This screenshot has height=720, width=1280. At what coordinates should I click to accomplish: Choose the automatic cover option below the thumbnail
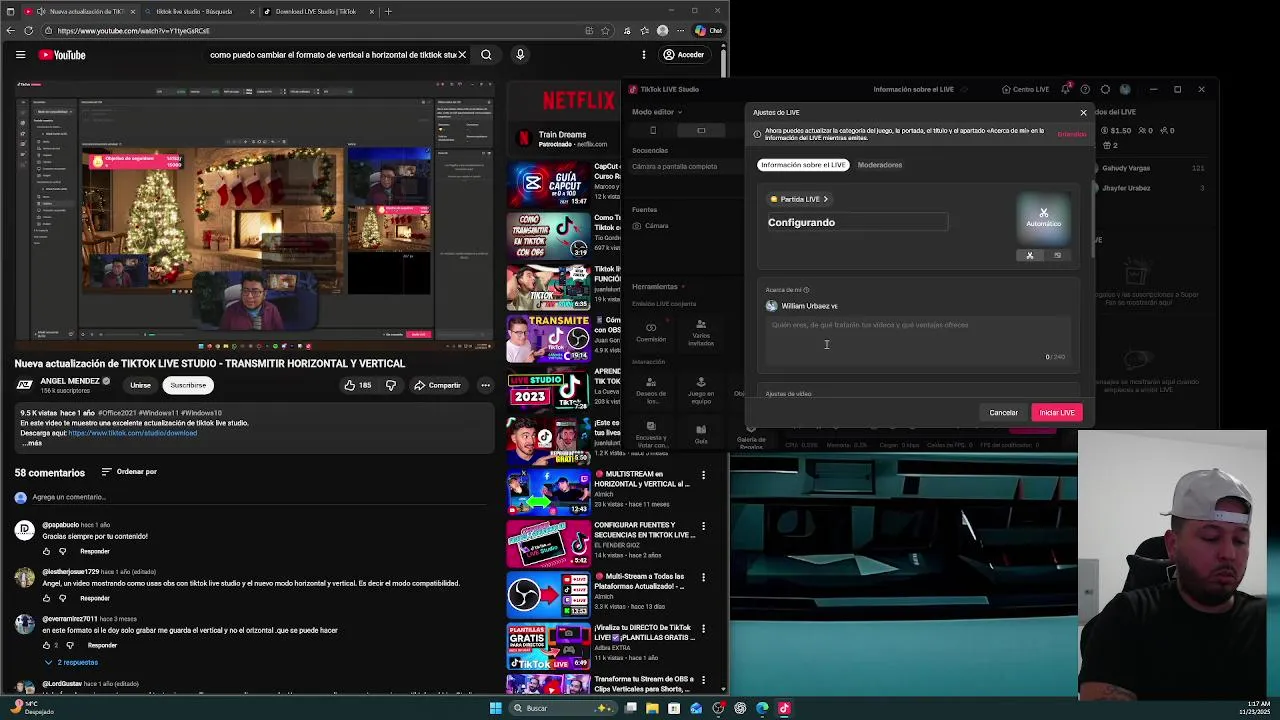pos(1030,255)
